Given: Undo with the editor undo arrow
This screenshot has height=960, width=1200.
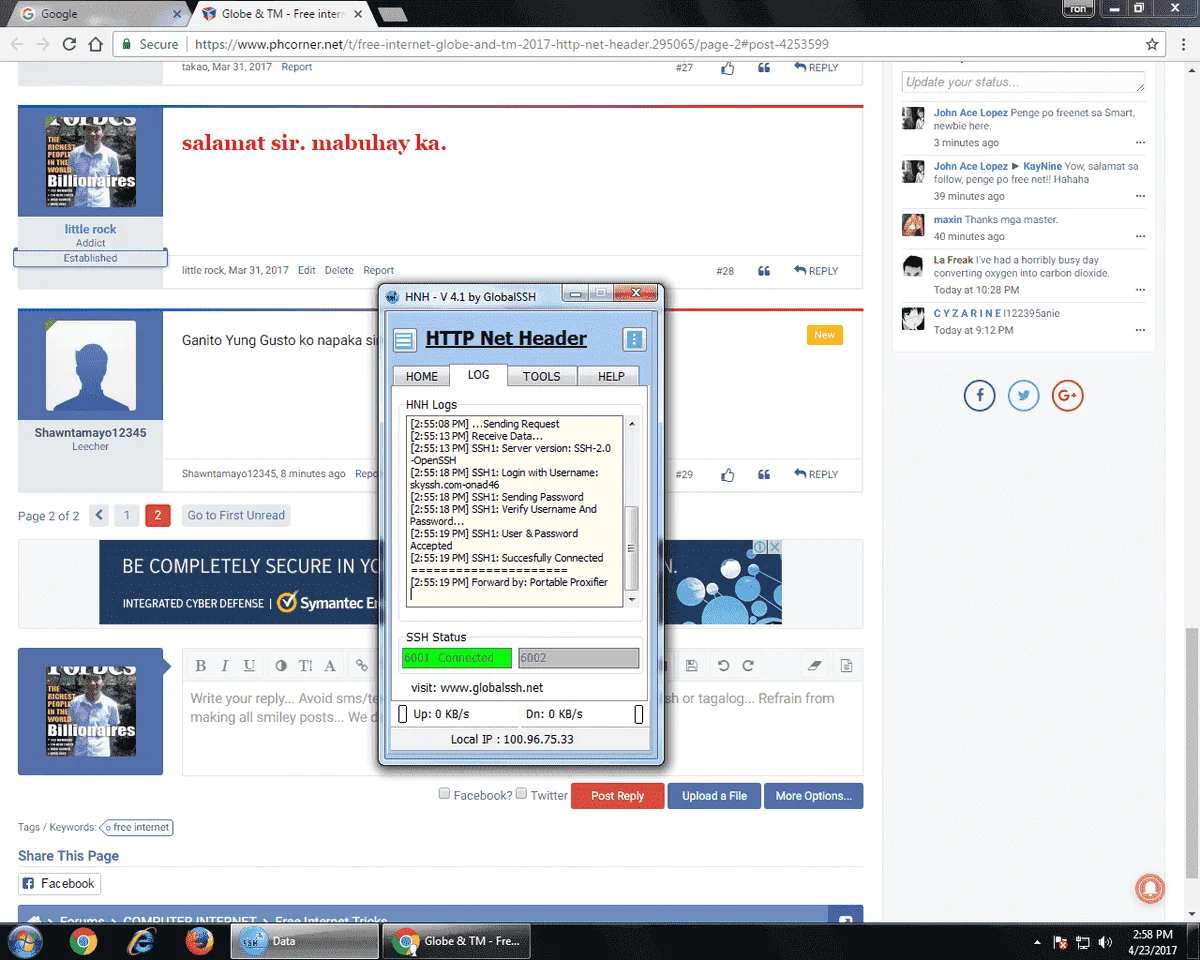Looking at the screenshot, I should [723, 665].
